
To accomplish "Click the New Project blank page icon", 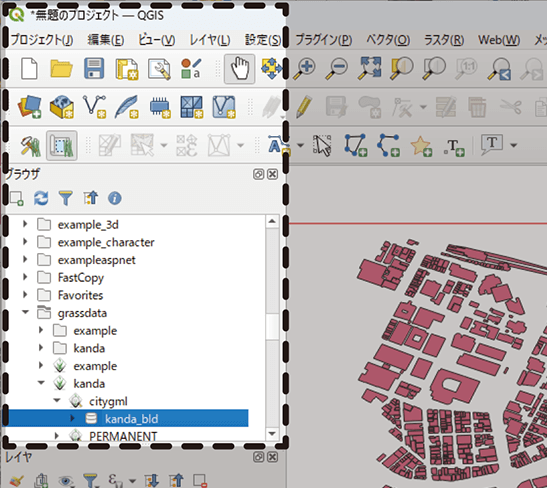I will (x=29, y=69).
